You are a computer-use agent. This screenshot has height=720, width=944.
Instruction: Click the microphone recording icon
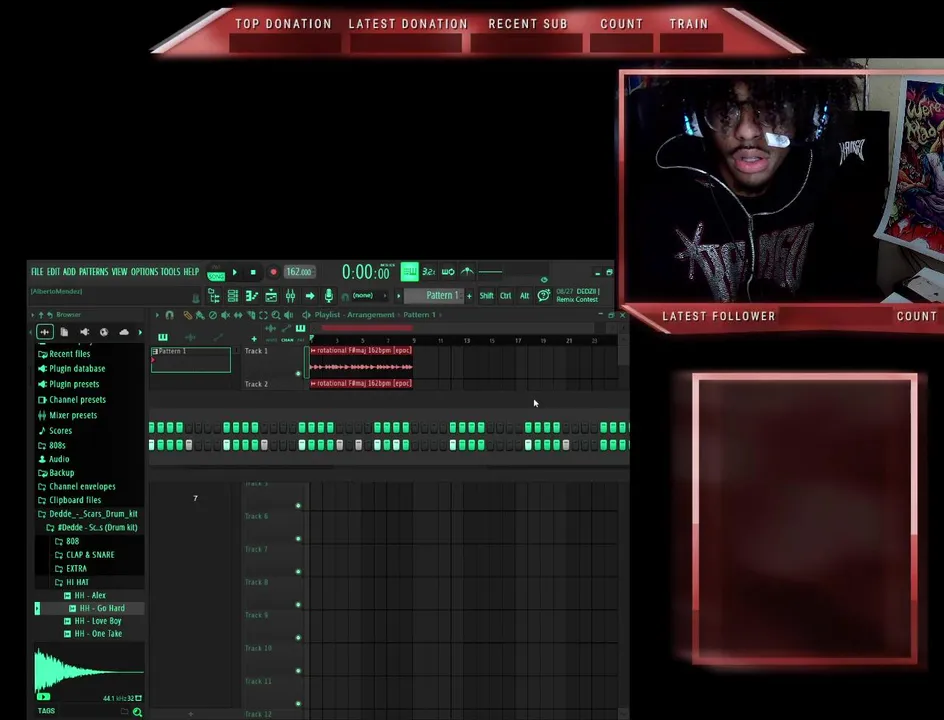tap(329, 296)
